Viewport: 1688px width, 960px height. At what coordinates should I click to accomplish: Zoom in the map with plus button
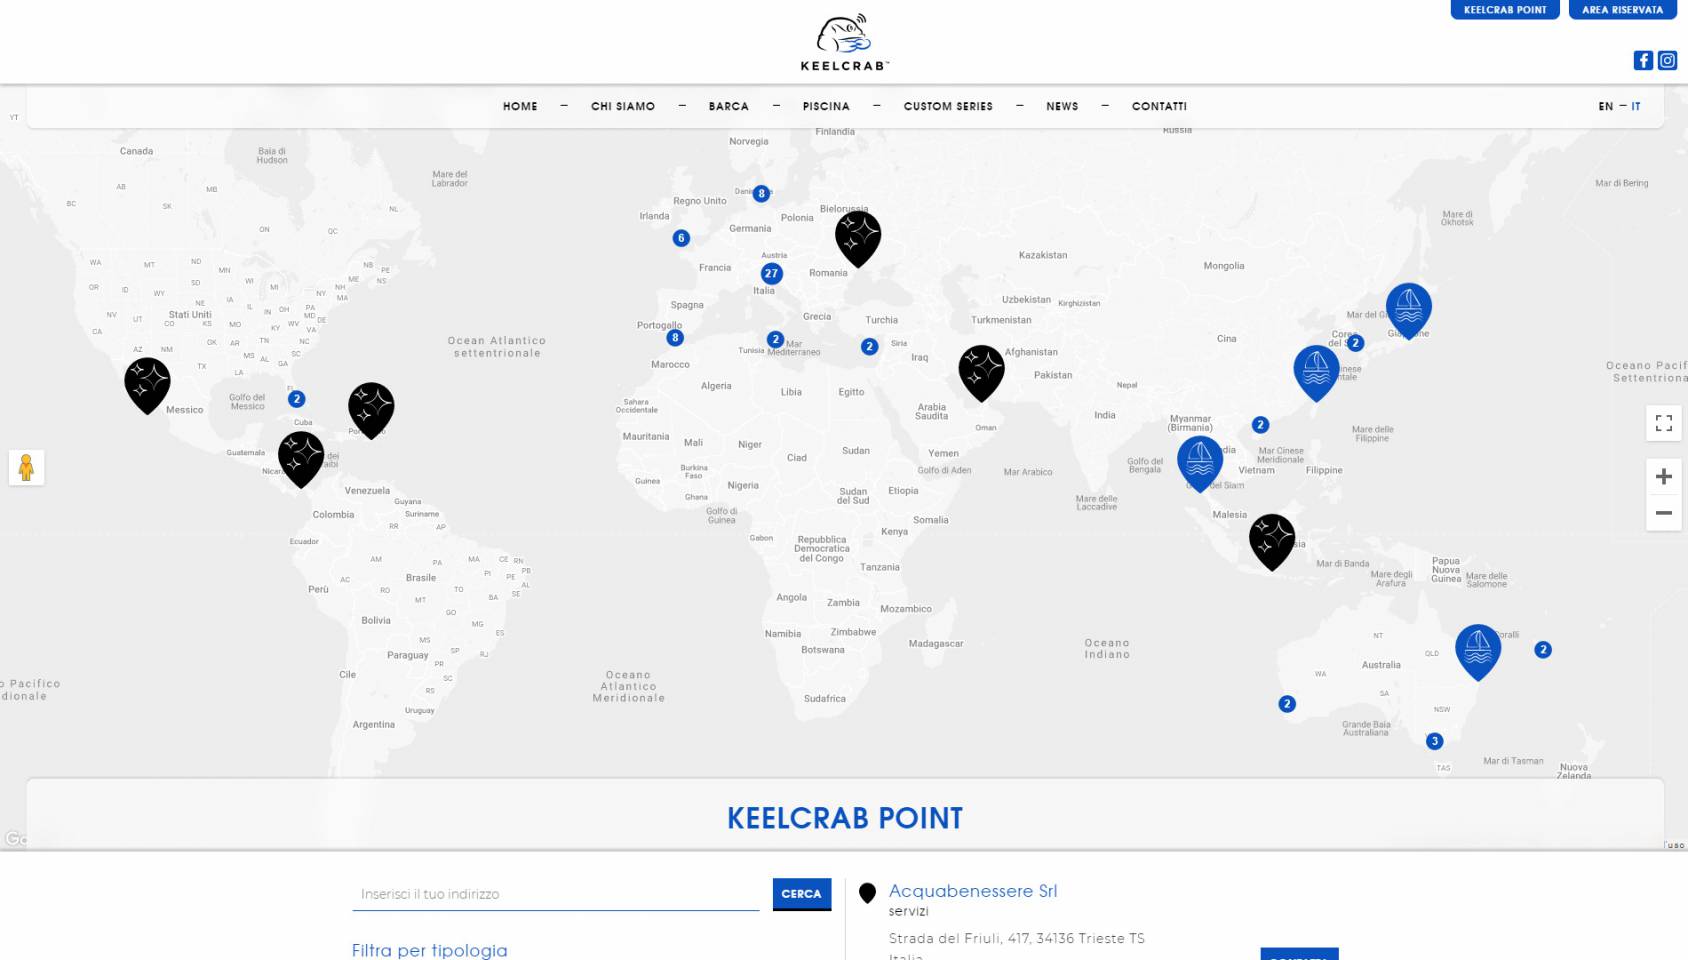(x=1664, y=477)
